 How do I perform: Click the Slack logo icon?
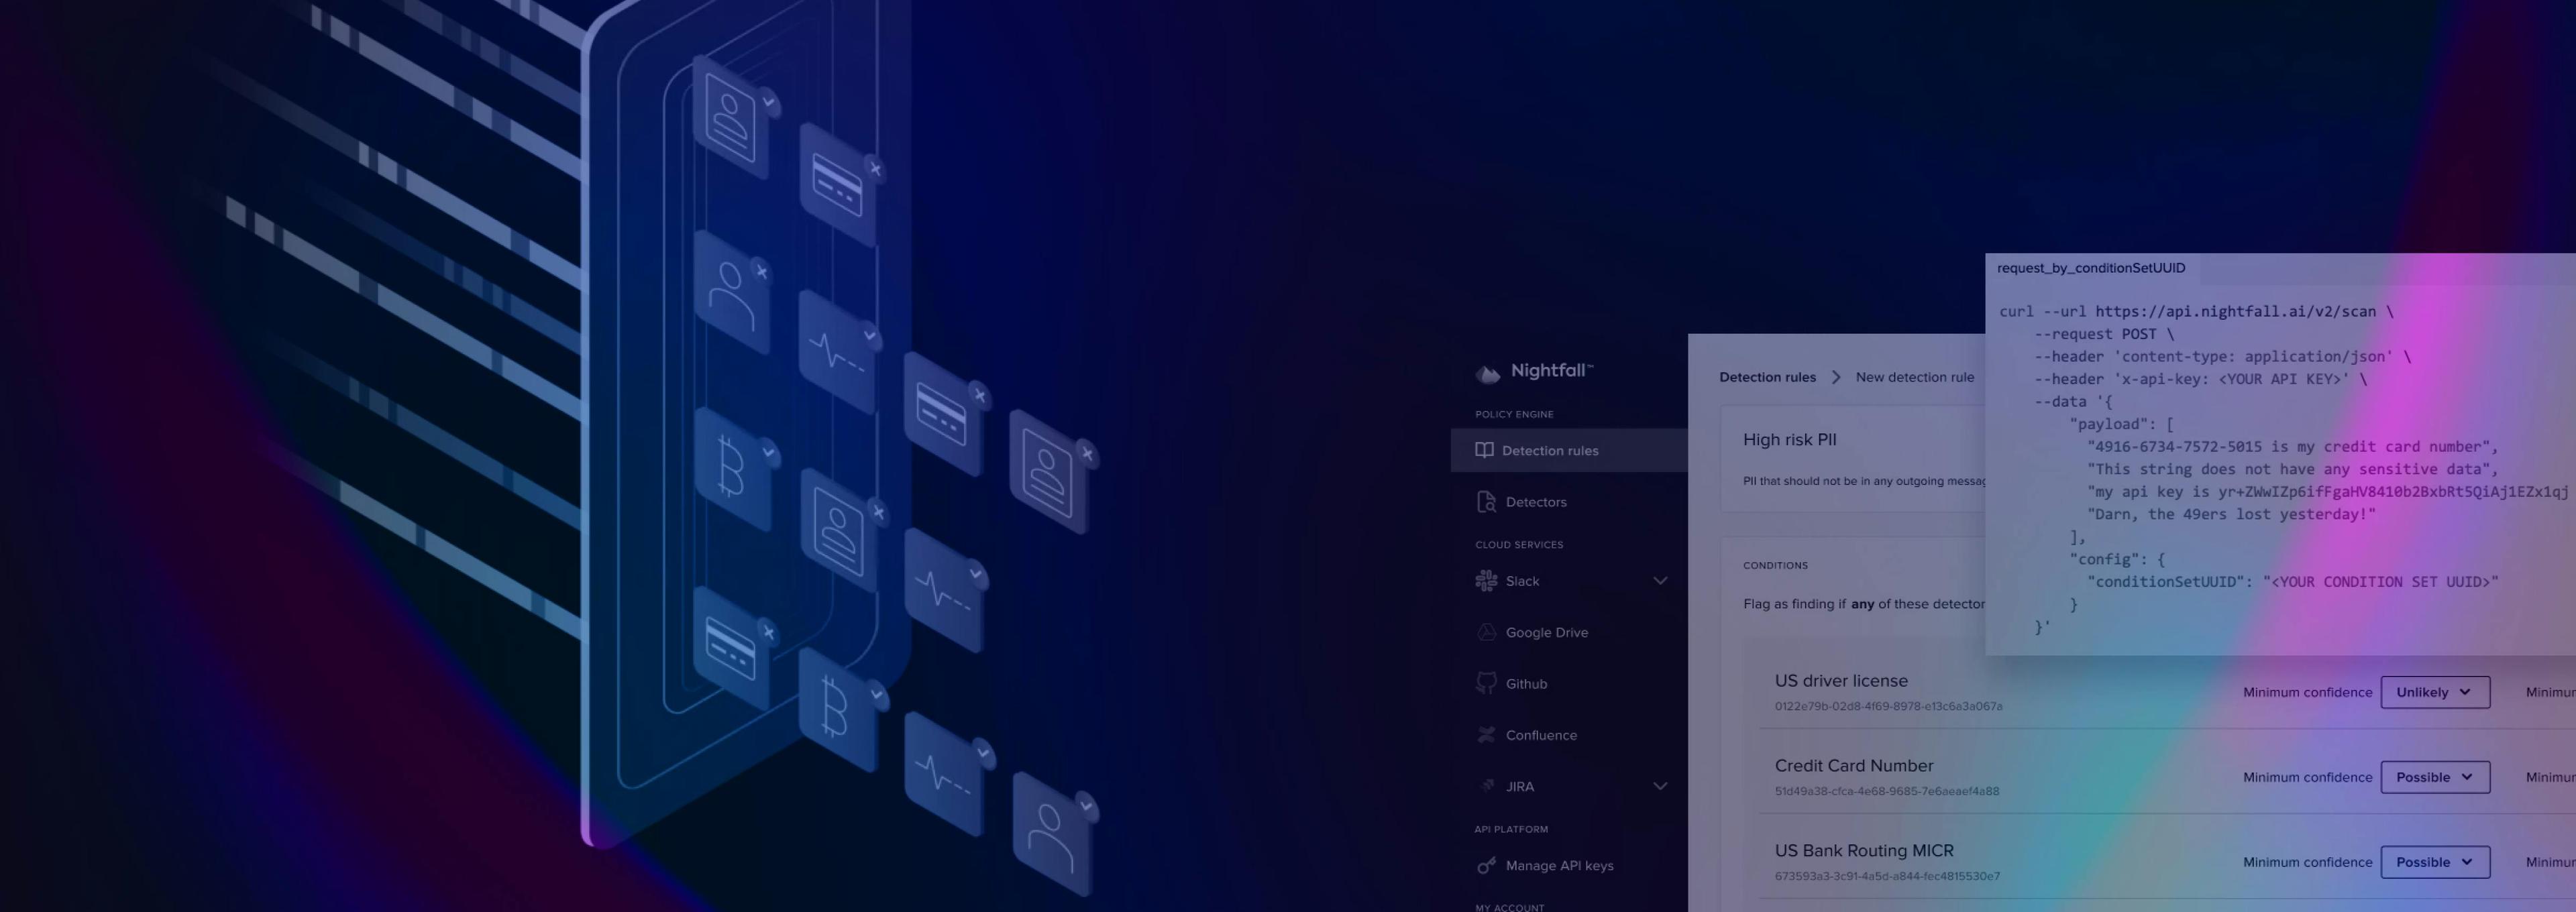pyautogui.click(x=1486, y=581)
